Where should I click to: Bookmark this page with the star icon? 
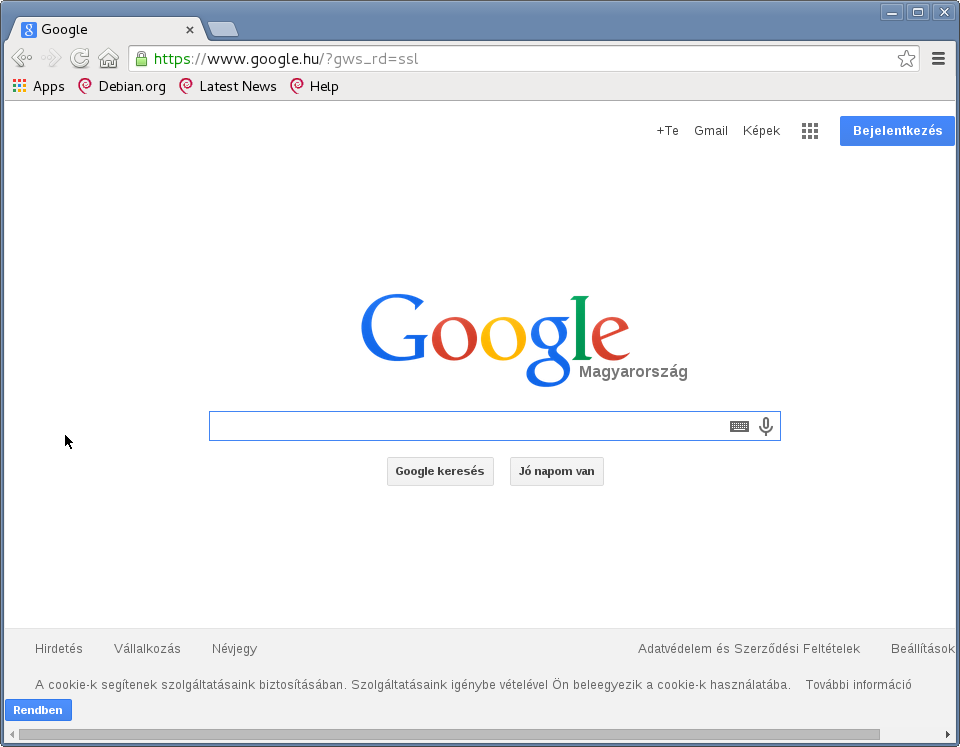pos(906,59)
